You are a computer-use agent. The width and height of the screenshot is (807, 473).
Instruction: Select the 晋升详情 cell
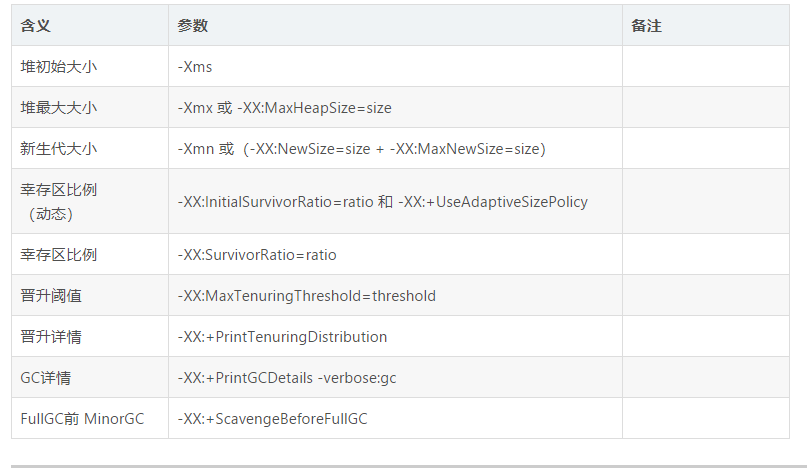(x=51, y=337)
